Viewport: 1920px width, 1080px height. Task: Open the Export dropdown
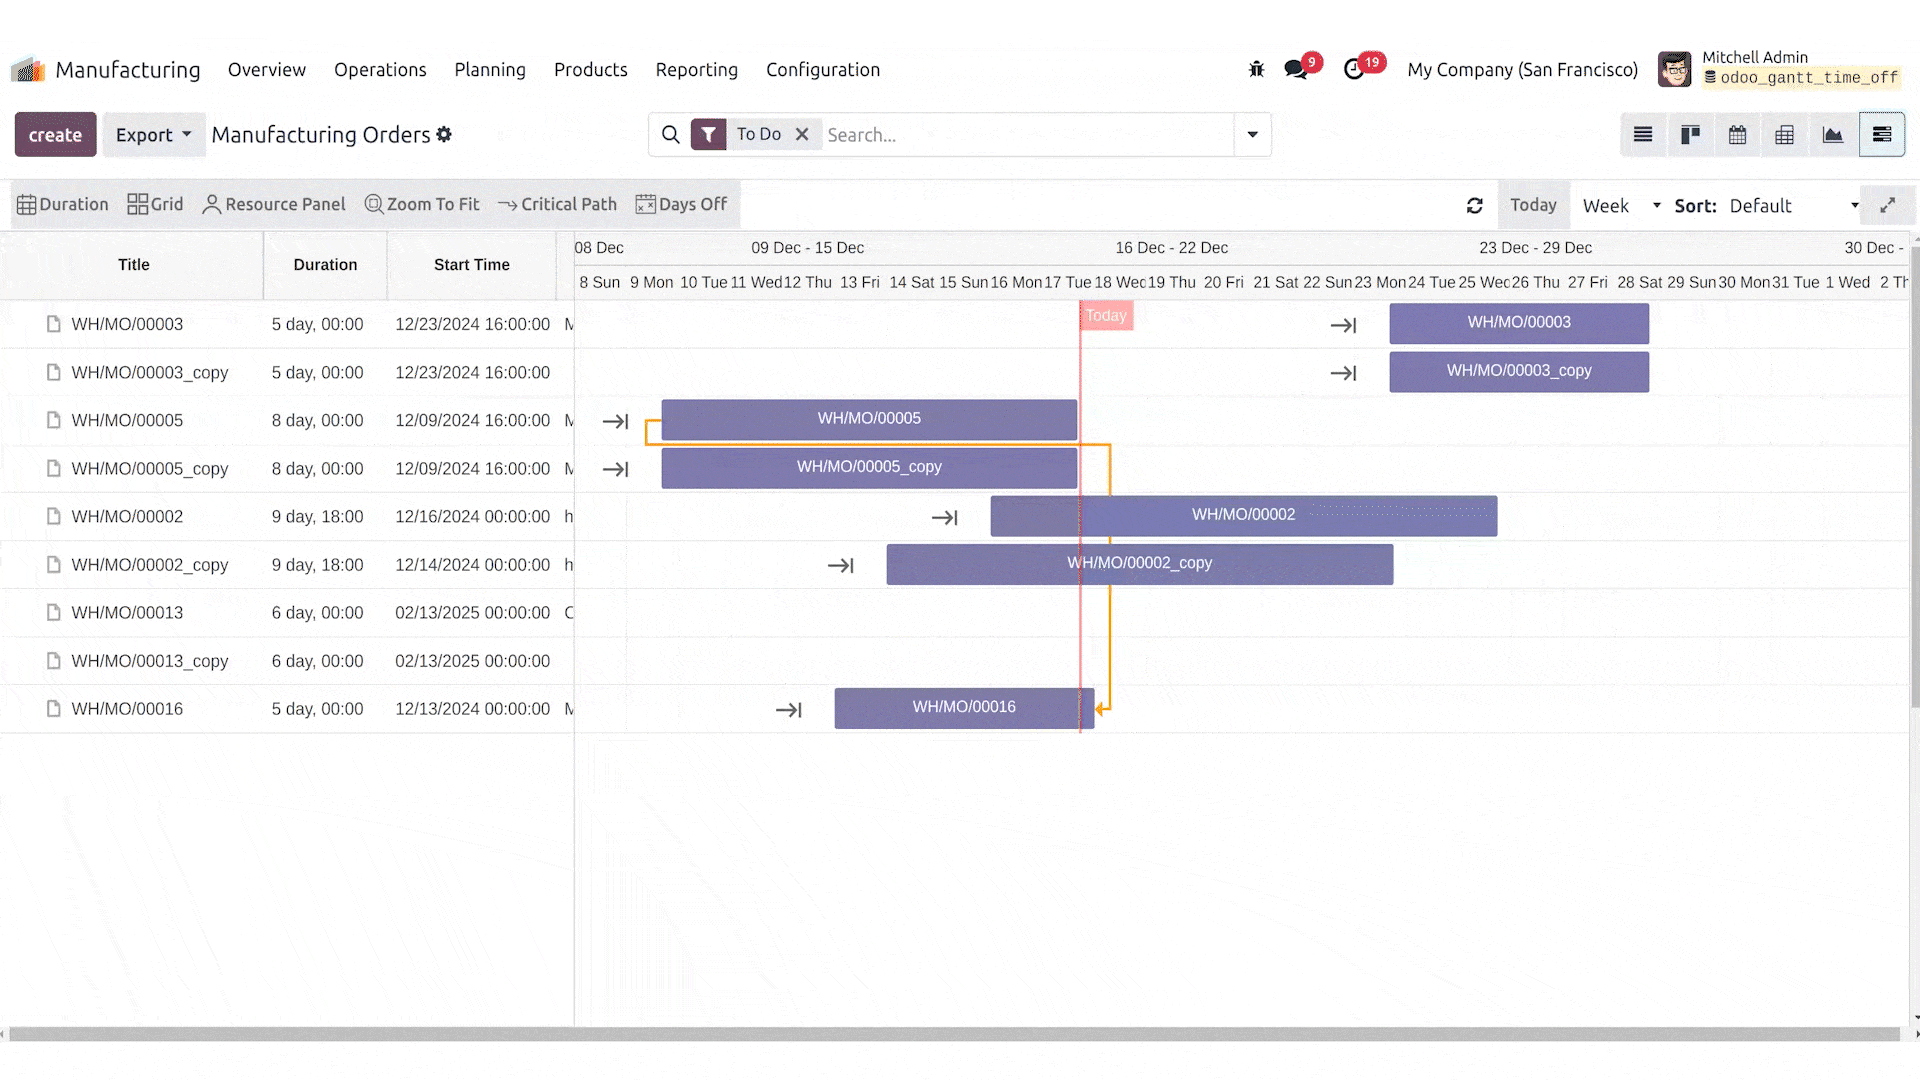click(x=153, y=135)
